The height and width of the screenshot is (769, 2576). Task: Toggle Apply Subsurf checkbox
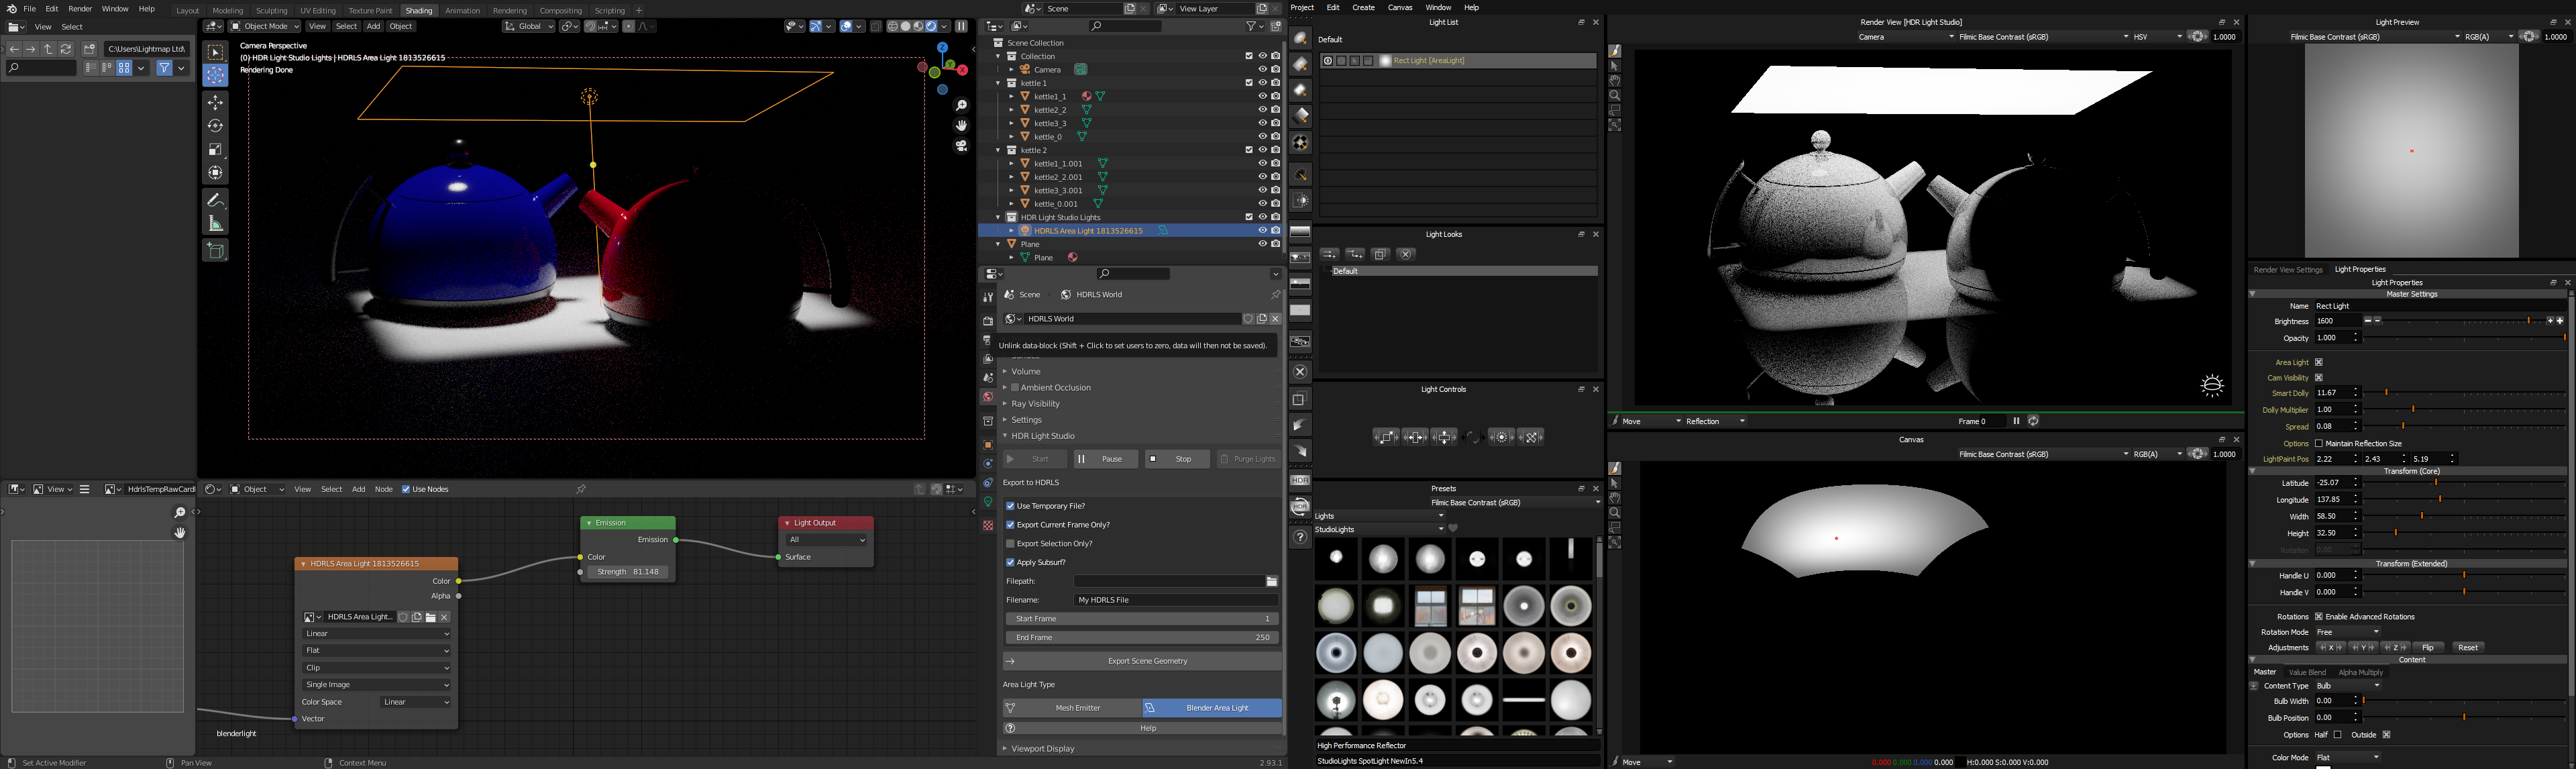pyautogui.click(x=1010, y=563)
